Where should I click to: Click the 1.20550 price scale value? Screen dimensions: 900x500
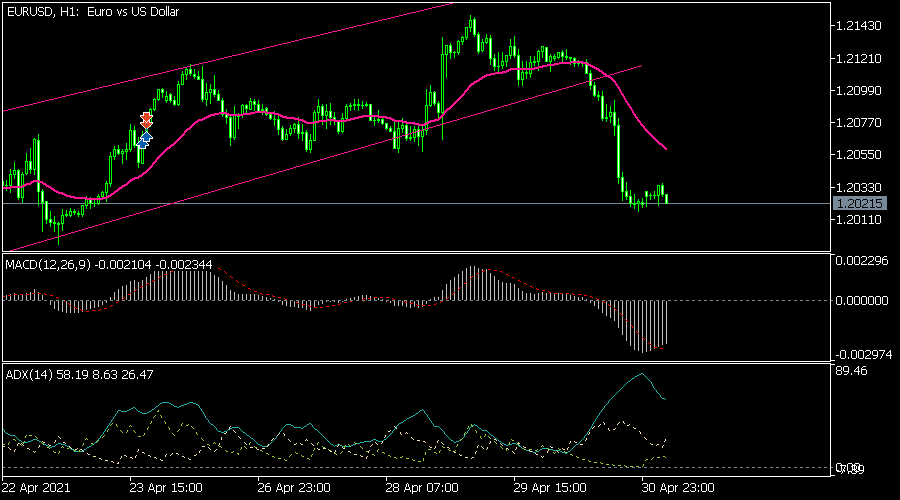point(859,155)
